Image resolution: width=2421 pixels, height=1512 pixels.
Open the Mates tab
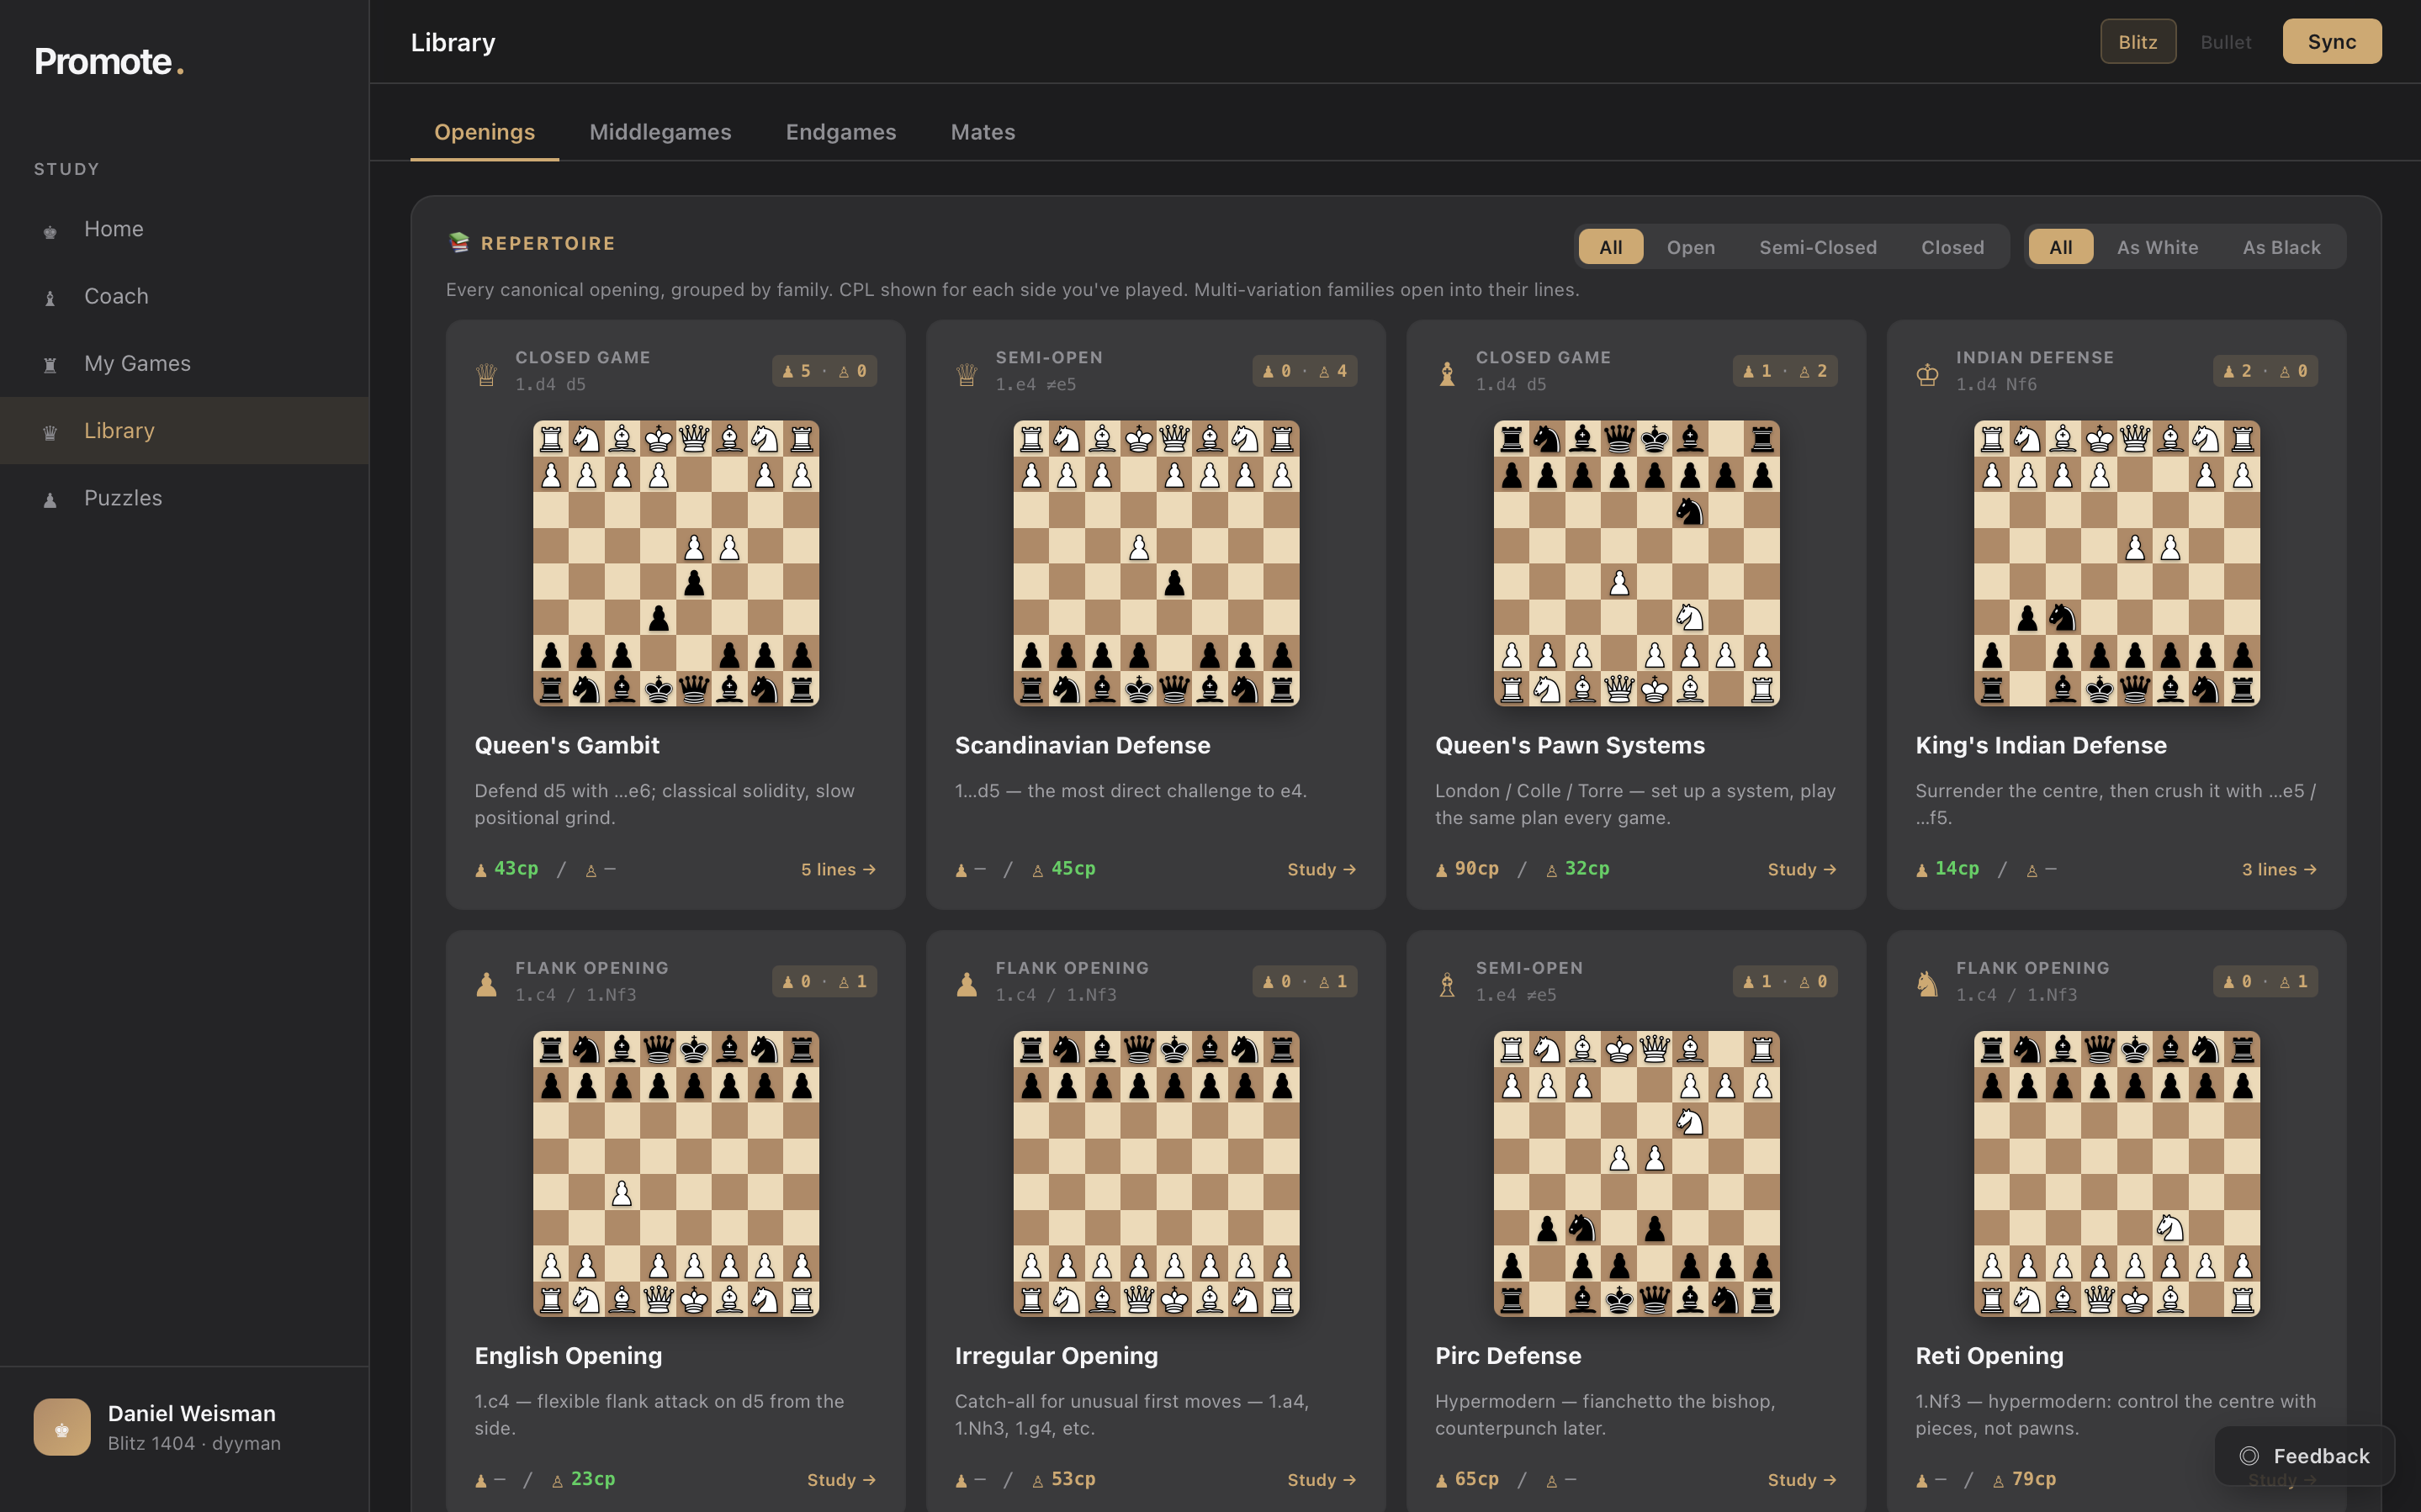pos(982,131)
